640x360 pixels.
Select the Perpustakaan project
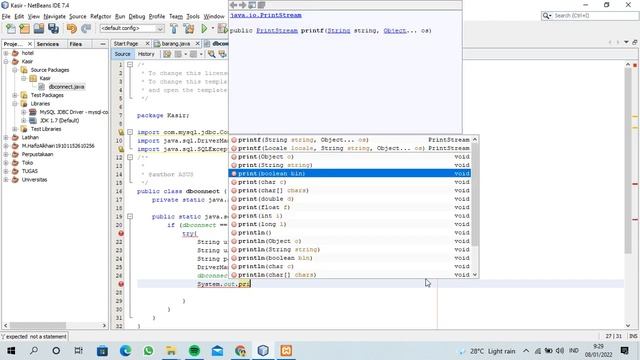(x=37, y=154)
